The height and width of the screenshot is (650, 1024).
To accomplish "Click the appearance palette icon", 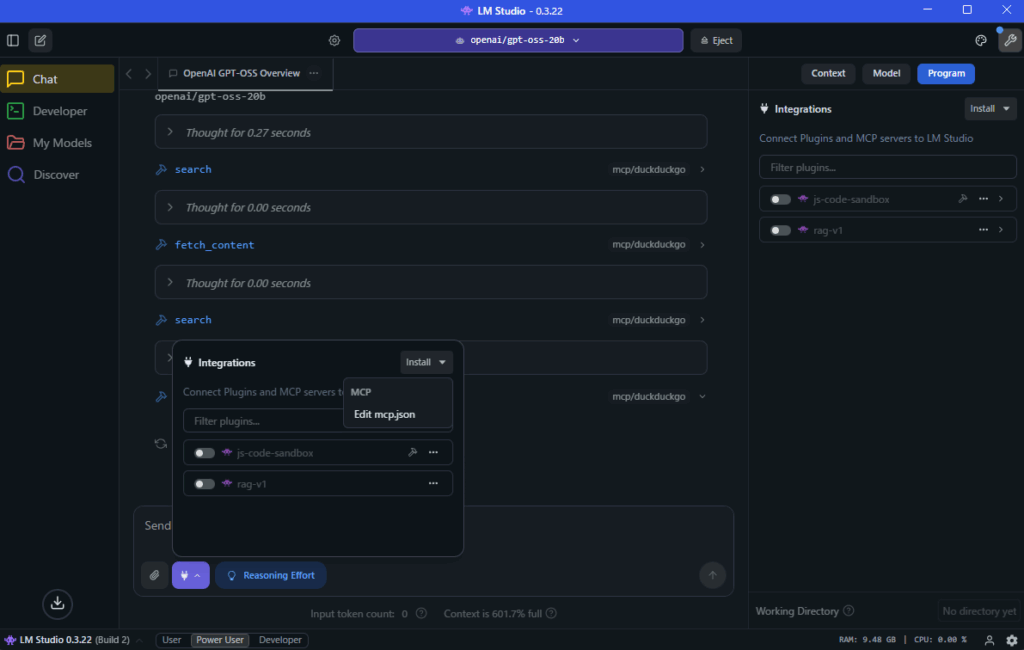I will 981,41.
